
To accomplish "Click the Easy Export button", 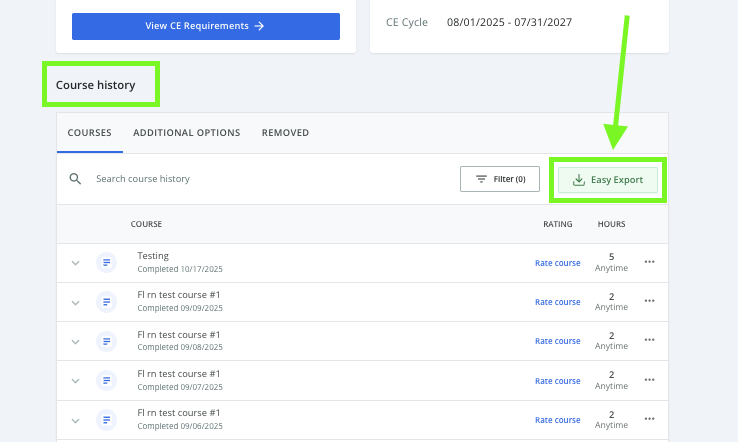I will [608, 180].
